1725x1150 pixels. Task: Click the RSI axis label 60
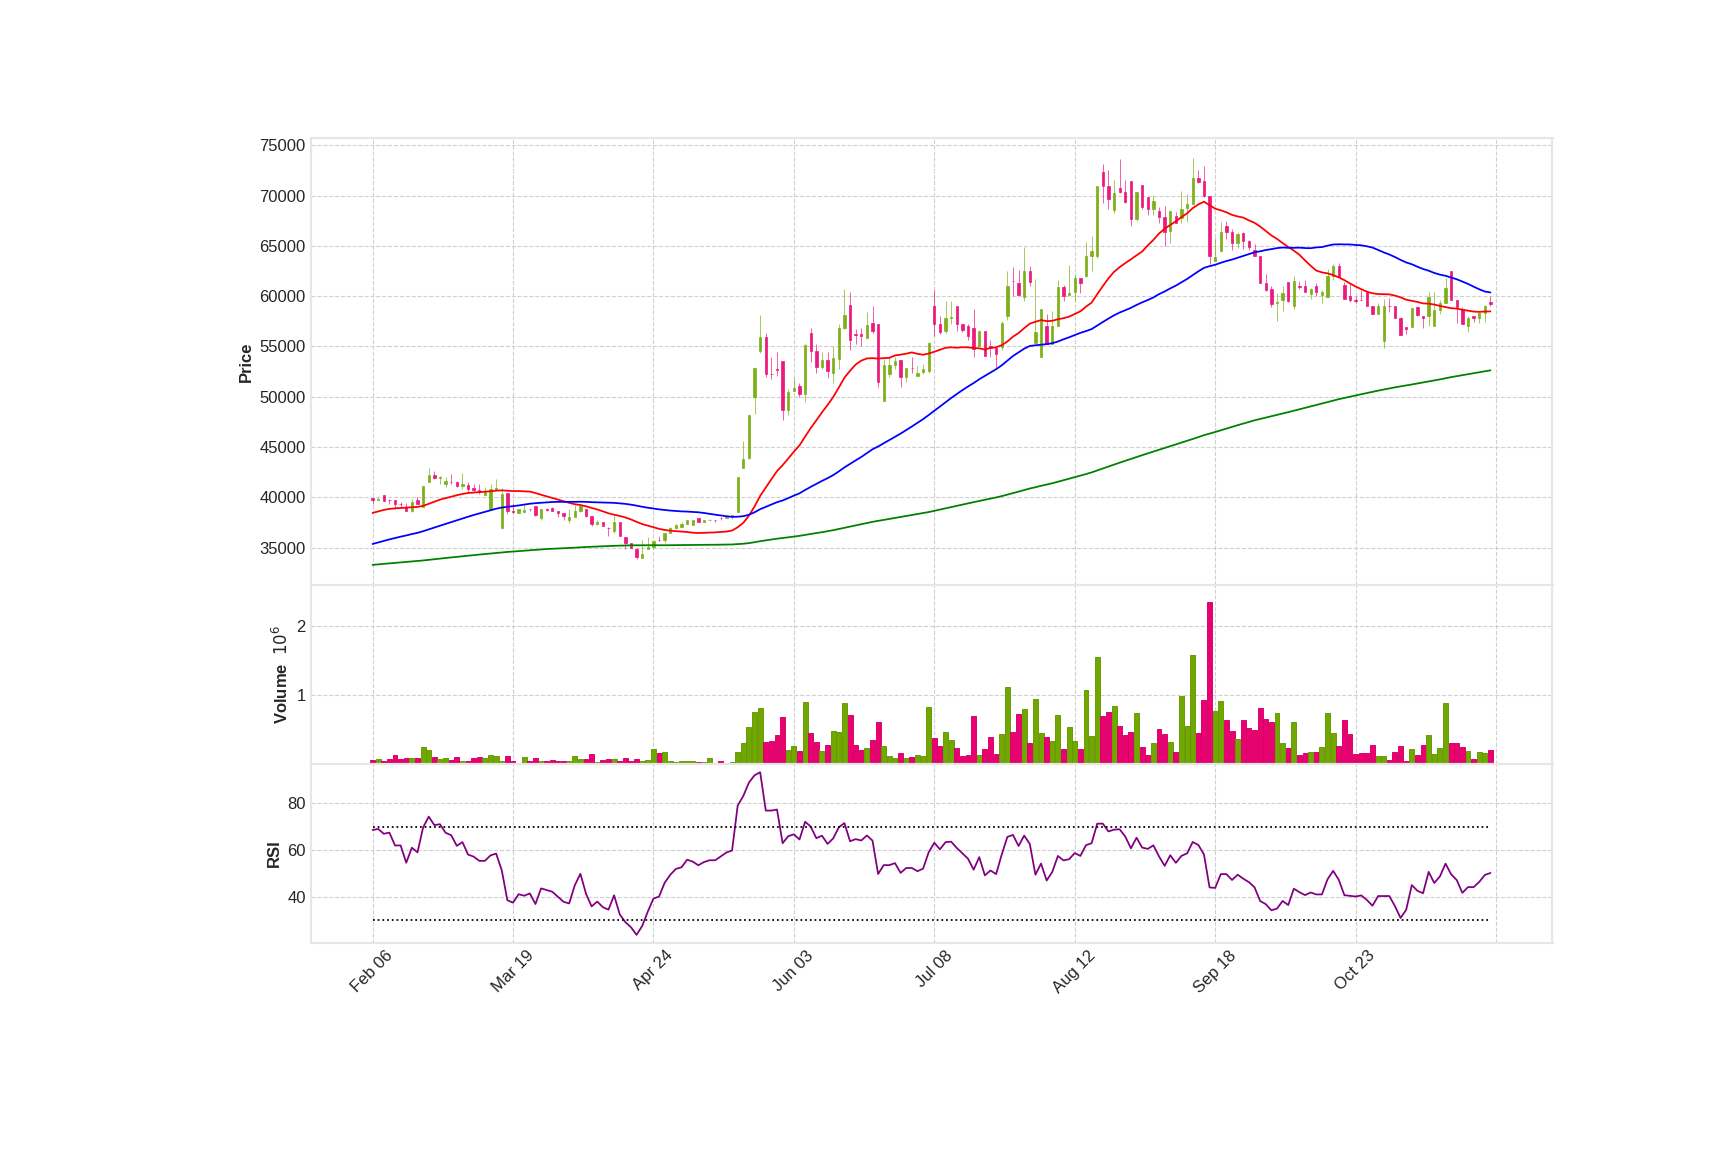(296, 851)
